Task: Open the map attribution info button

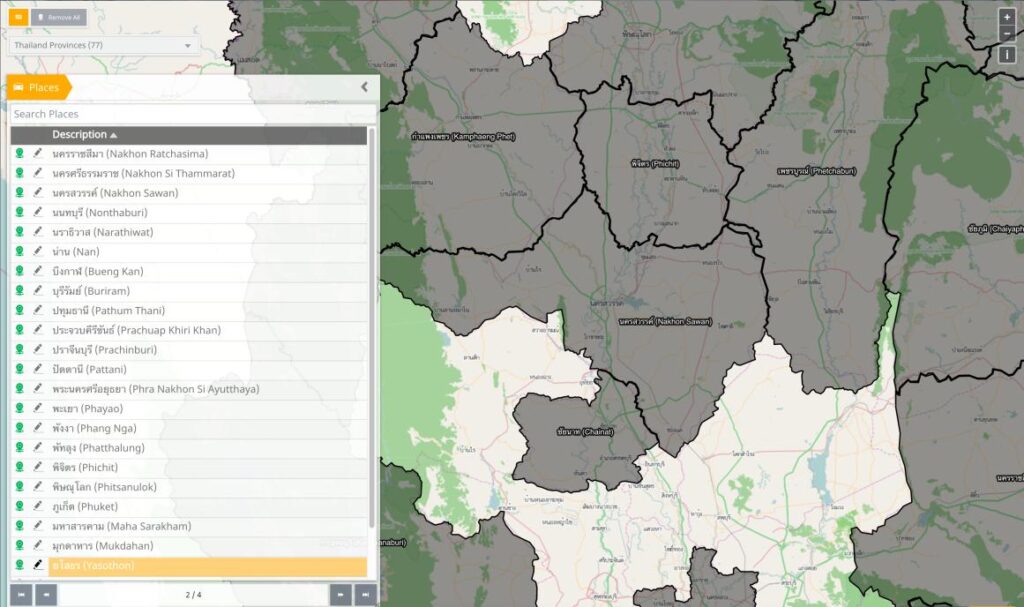Action: [x=1007, y=54]
